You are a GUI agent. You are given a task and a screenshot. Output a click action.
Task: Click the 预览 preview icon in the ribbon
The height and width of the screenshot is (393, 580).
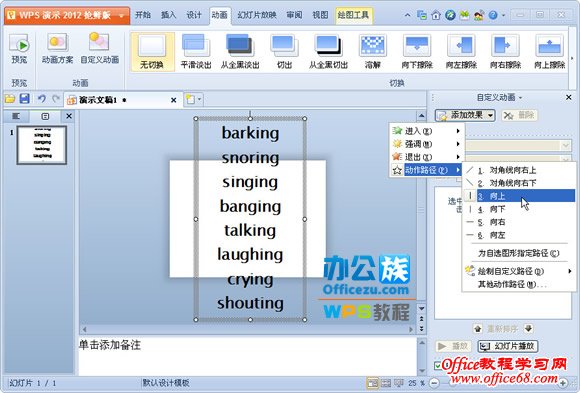19,49
